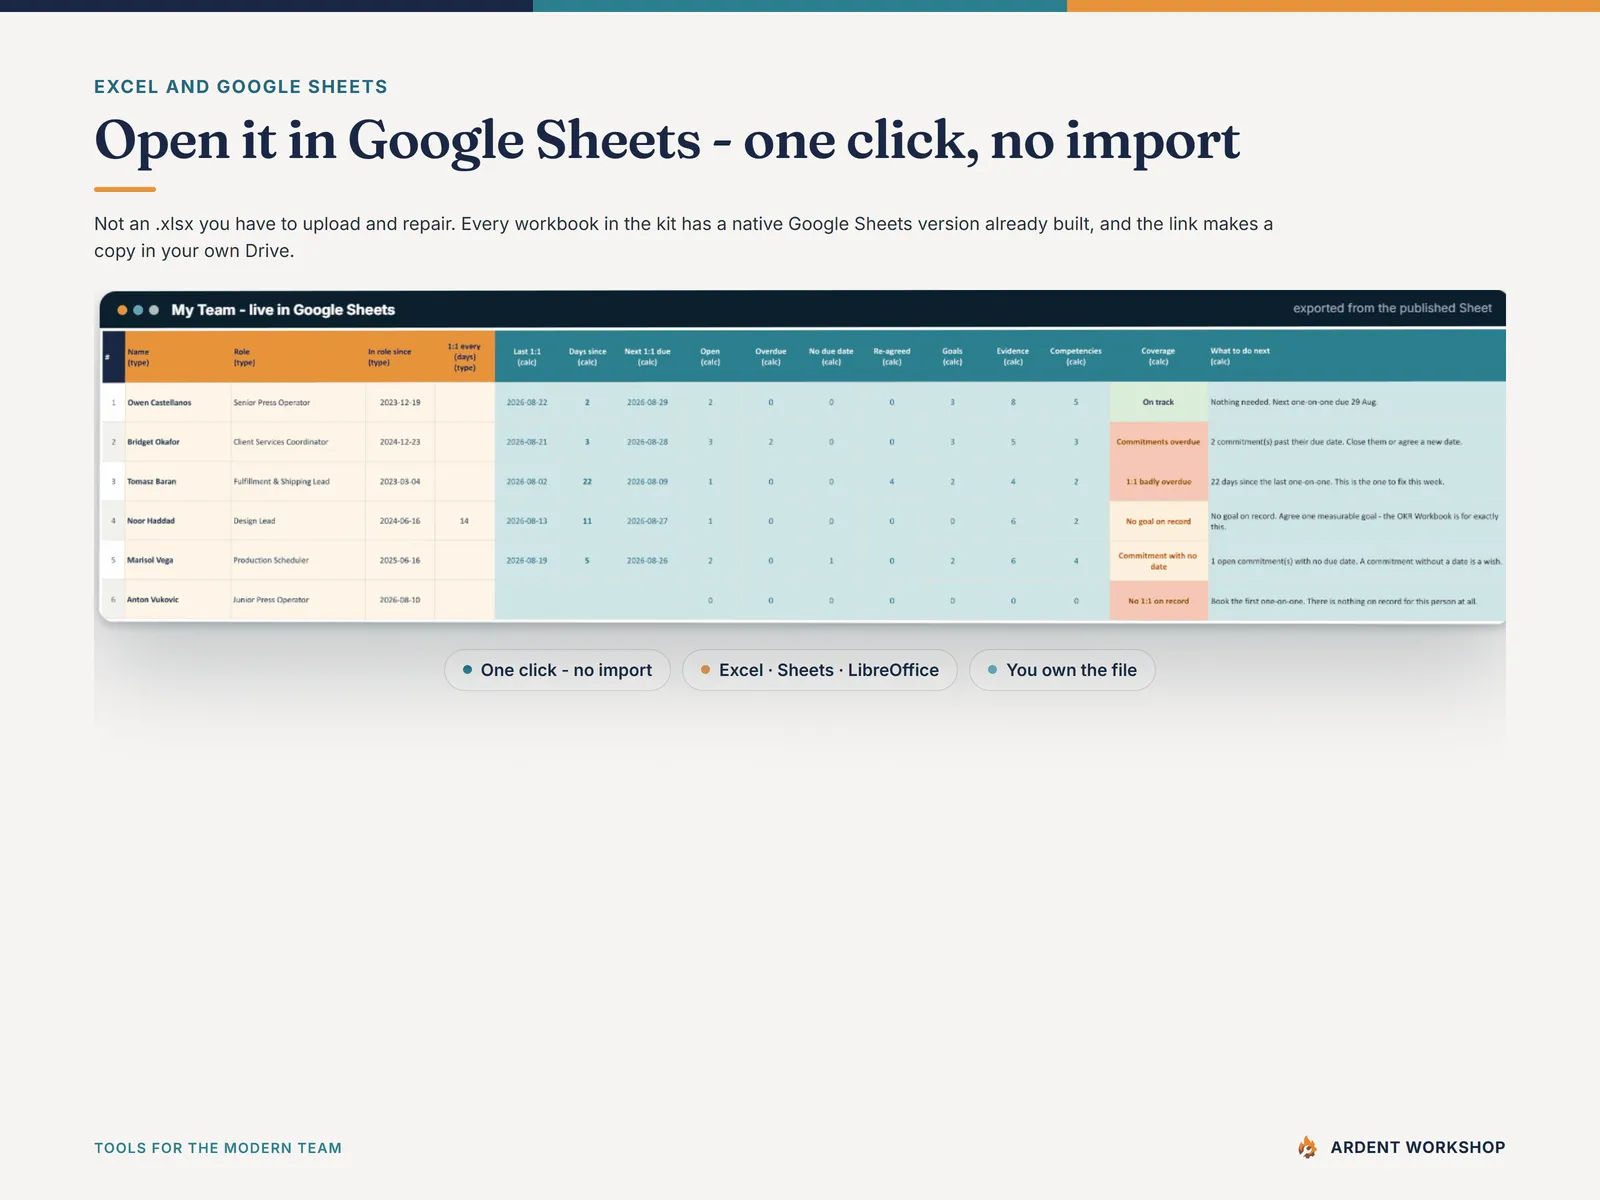Image resolution: width=1600 pixels, height=1200 pixels.
Task: Click the 'Production Scheduler' role cell
Action: click(297, 561)
